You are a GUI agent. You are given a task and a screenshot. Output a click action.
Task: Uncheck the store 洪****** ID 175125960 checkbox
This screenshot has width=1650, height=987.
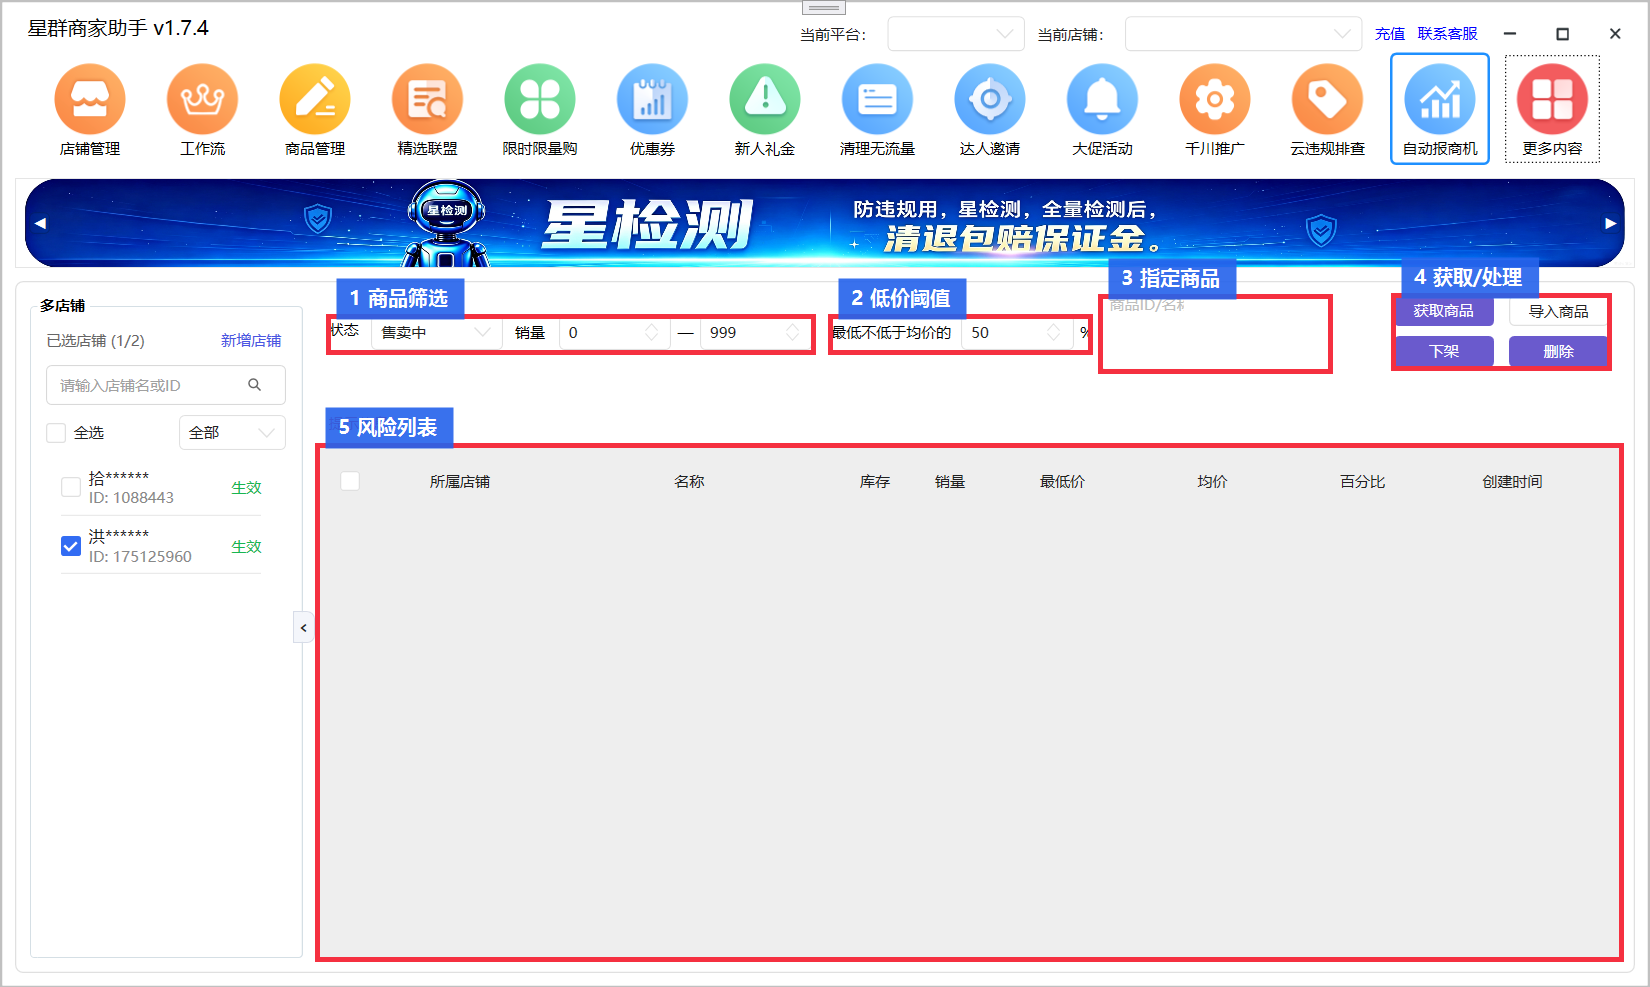click(x=71, y=546)
